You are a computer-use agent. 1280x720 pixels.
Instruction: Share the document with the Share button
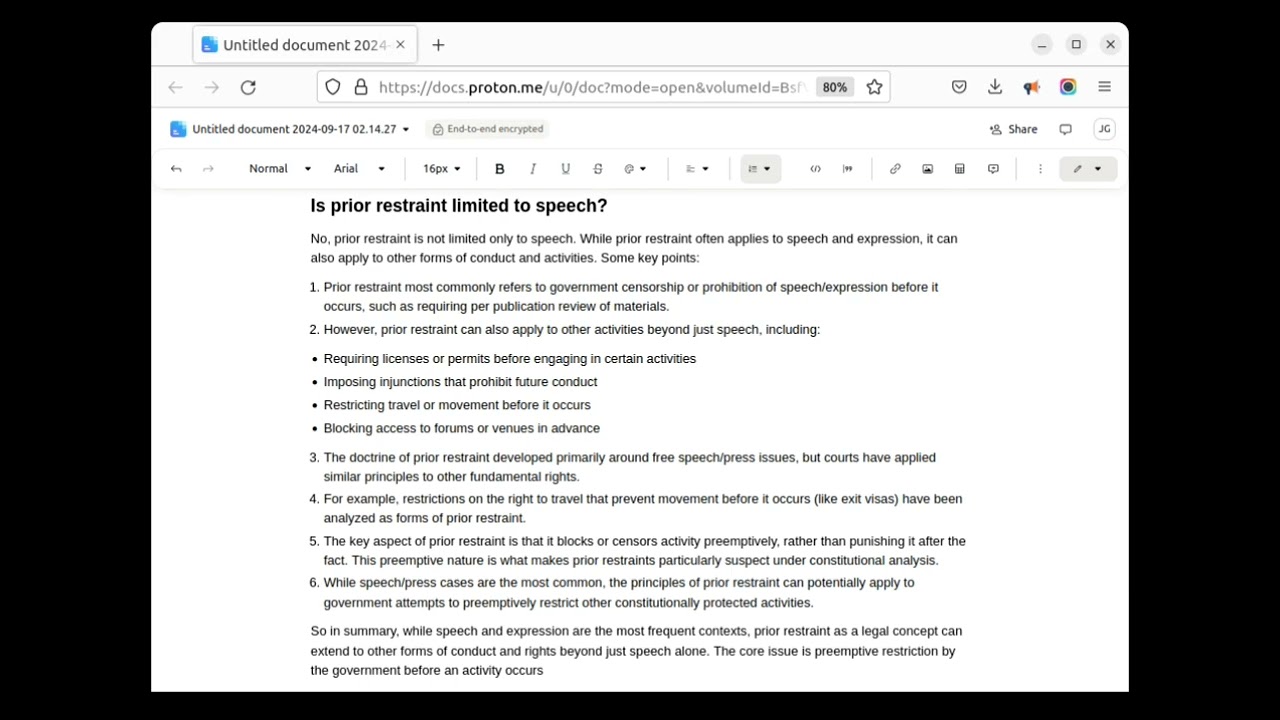[1013, 129]
